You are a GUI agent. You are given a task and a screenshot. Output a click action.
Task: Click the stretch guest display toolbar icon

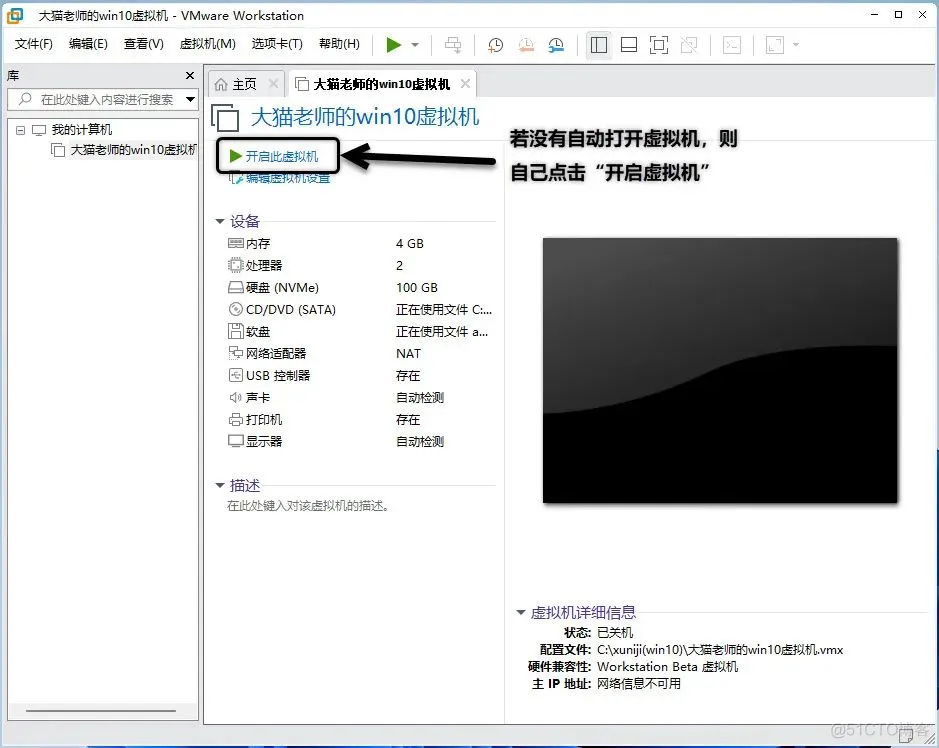coord(774,45)
